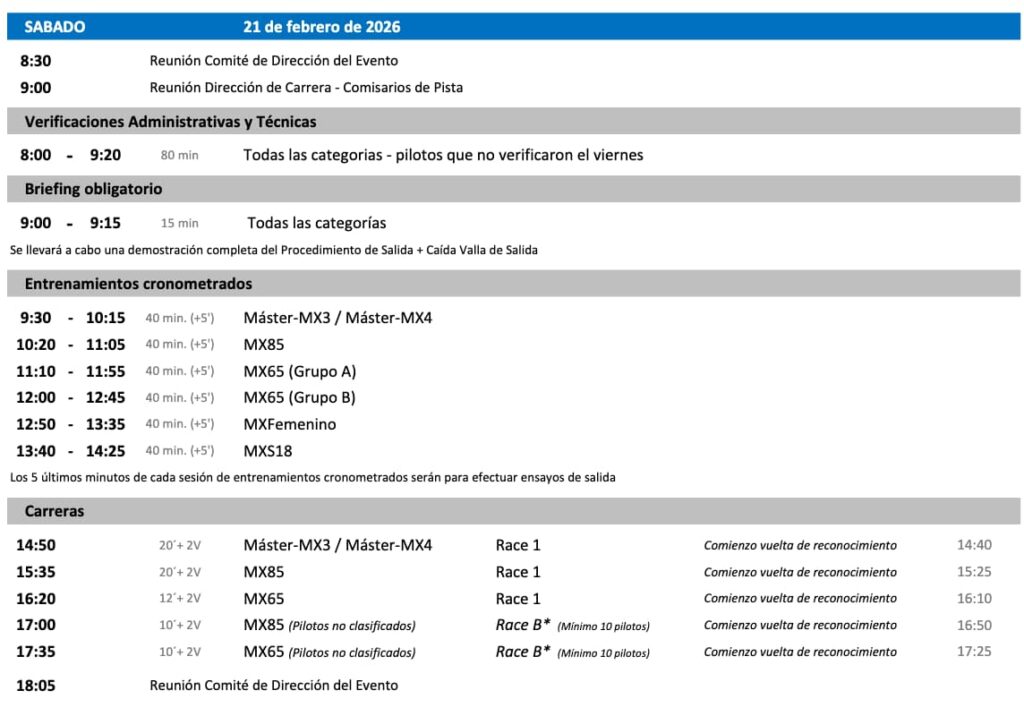Select the MX65 (Grupo B) training row
Viewport: 1024px width, 716px height.
coord(300,398)
